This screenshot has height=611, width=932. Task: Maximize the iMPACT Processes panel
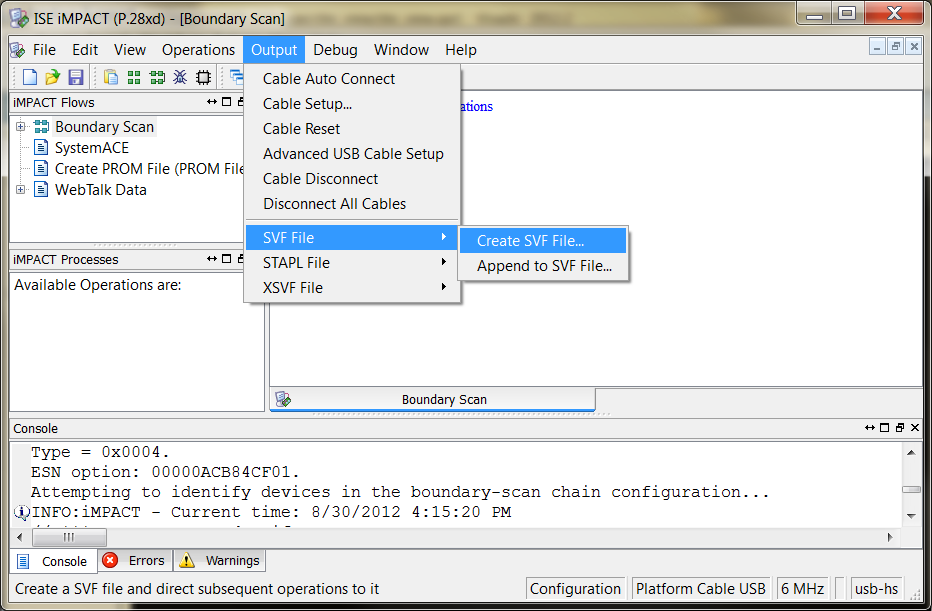pyautogui.click(x=227, y=259)
